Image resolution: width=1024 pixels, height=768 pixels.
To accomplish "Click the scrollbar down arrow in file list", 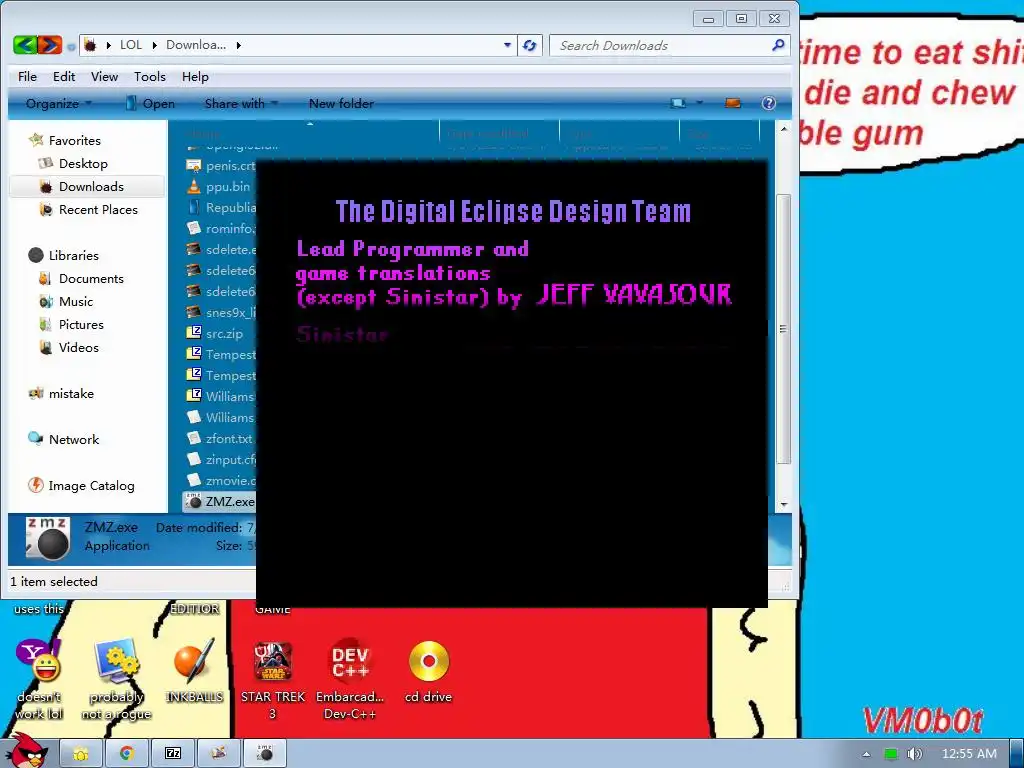I will pos(783,504).
